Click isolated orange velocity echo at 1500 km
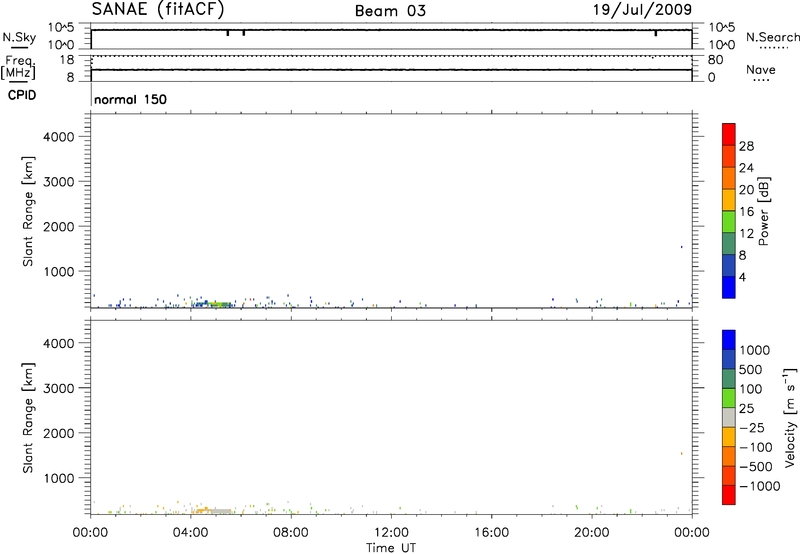 681,453
